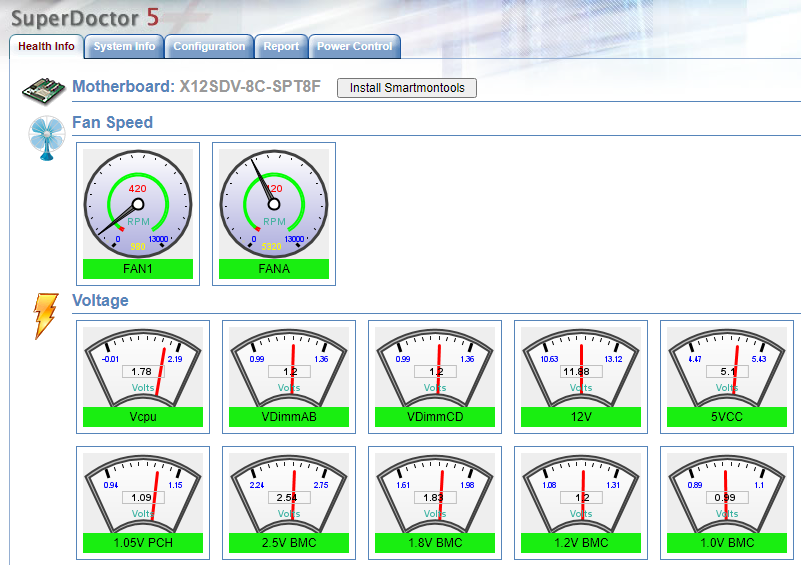Image resolution: width=801 pixels, height=565 pixels.
Task: Click the 1.05V PCH green label
Action: pos(143,543)
